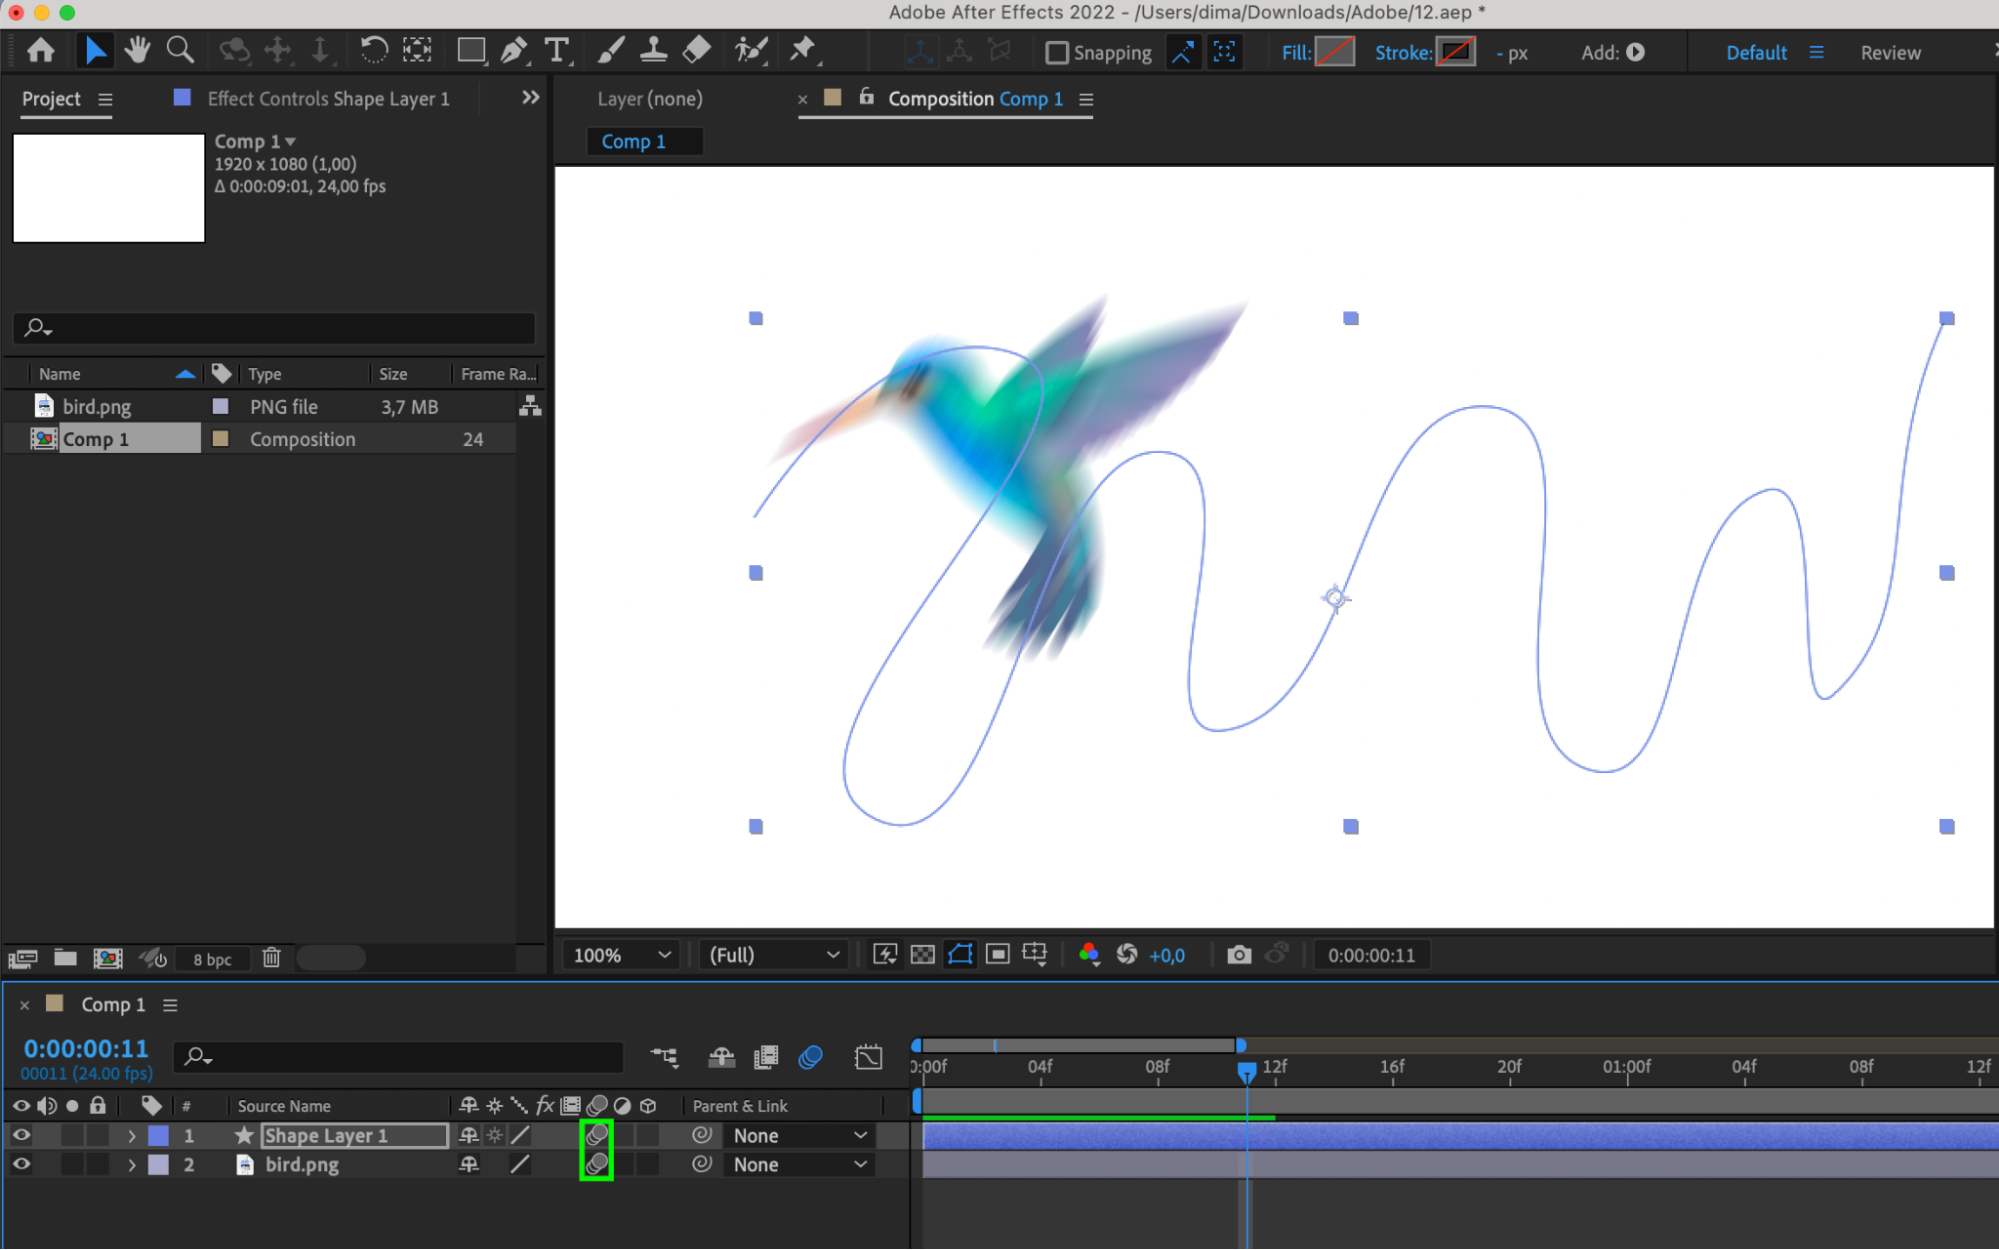Toggle motion blur switch for bird.png layer
The width and height of the screenshot is (1999, 1250).
coord(596,1164)
